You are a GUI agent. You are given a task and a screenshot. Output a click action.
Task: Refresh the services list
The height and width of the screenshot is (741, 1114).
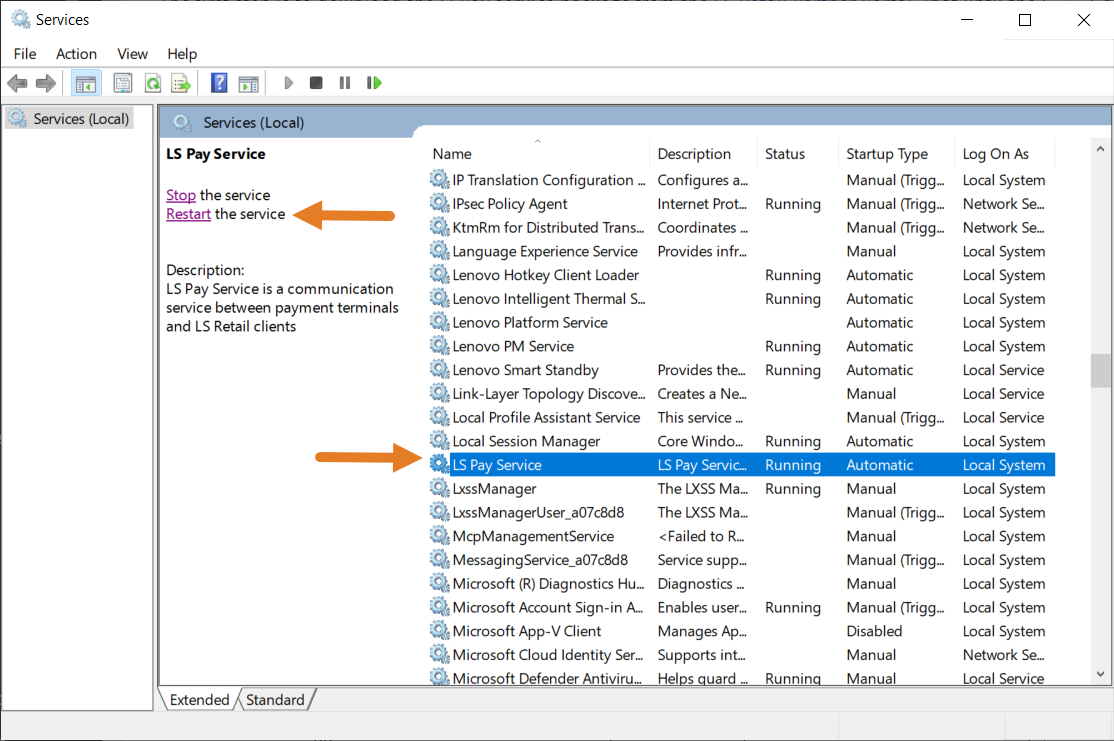point(152,82)
